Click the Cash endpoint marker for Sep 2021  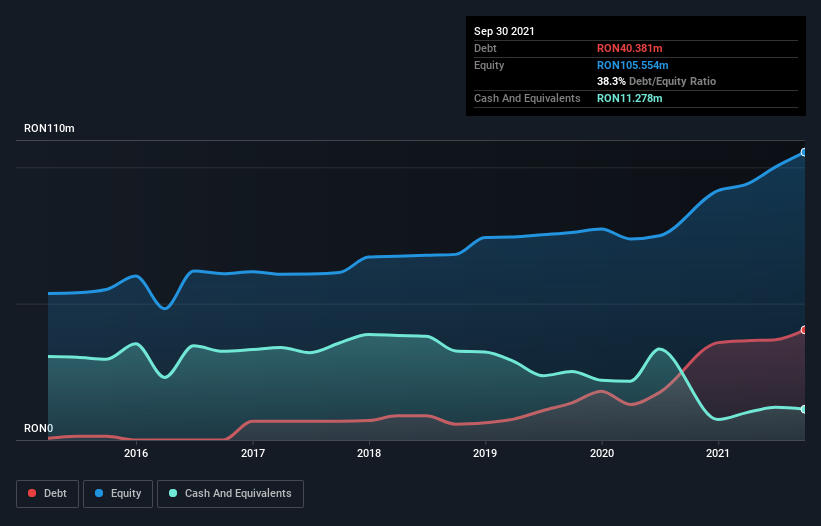[x=804, y=409]
